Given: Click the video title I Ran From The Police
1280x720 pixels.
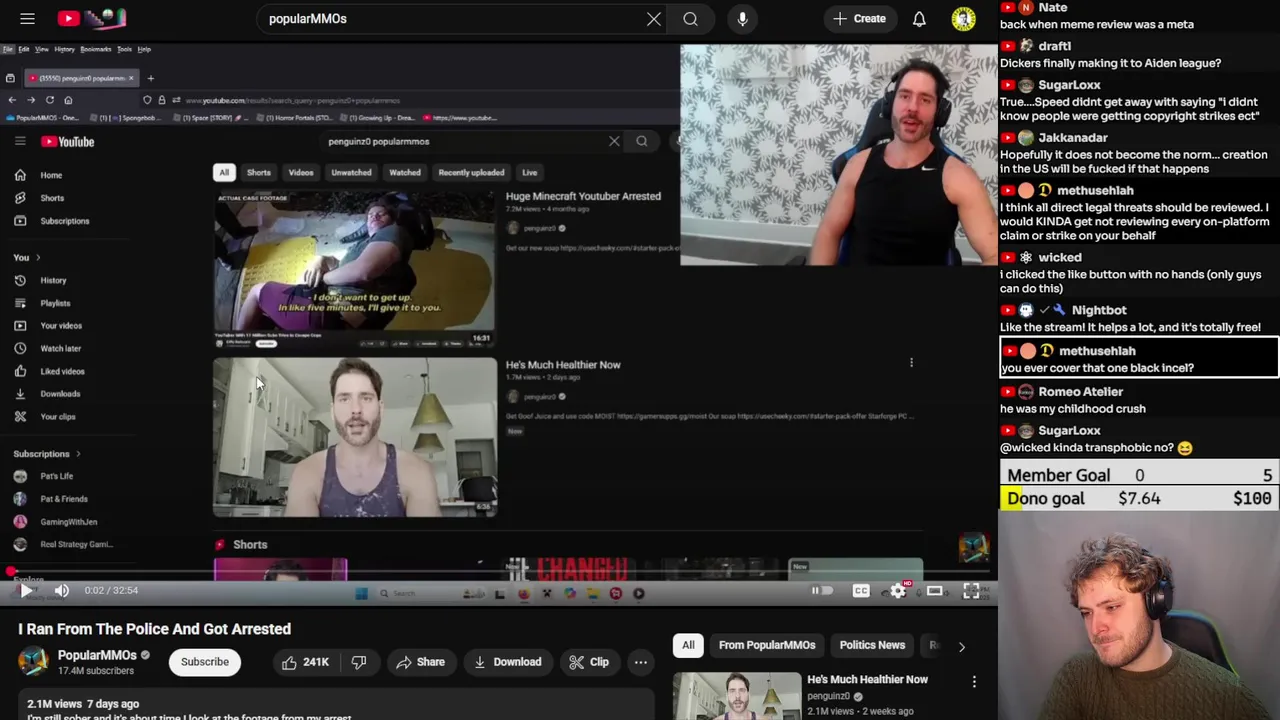Looking at the screenshot, I should (x=154, y=629).
